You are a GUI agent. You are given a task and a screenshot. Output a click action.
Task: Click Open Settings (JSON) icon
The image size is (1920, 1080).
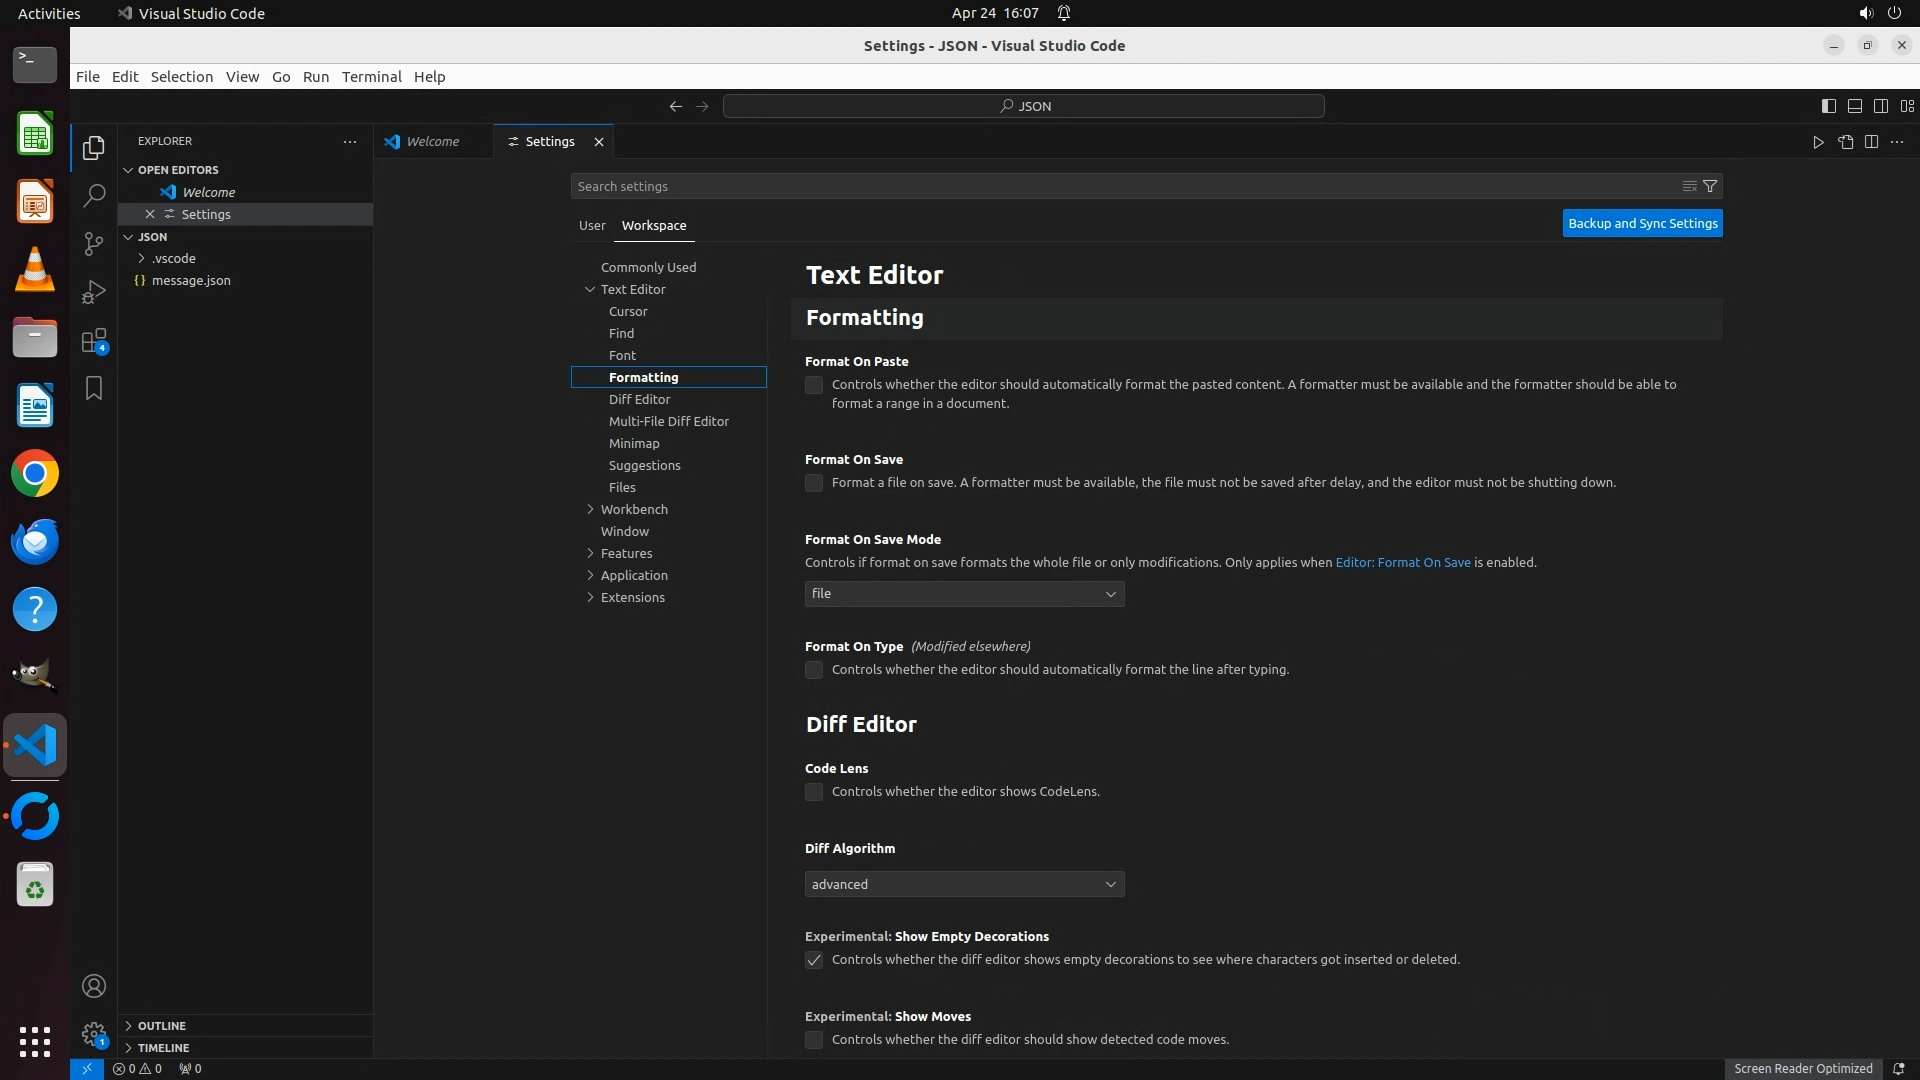[x=1845, y=142]
